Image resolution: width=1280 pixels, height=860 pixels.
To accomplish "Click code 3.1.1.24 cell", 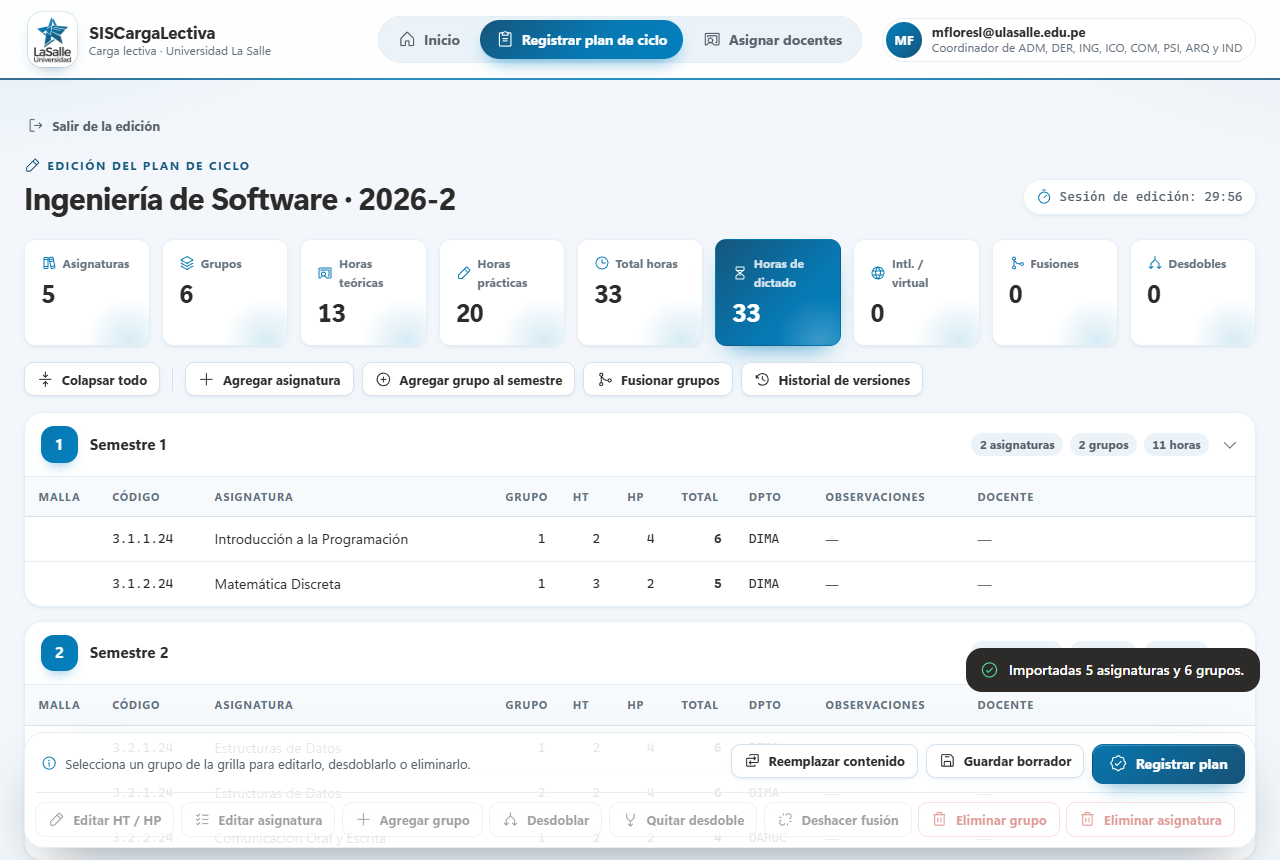I will tap(143, 539).
